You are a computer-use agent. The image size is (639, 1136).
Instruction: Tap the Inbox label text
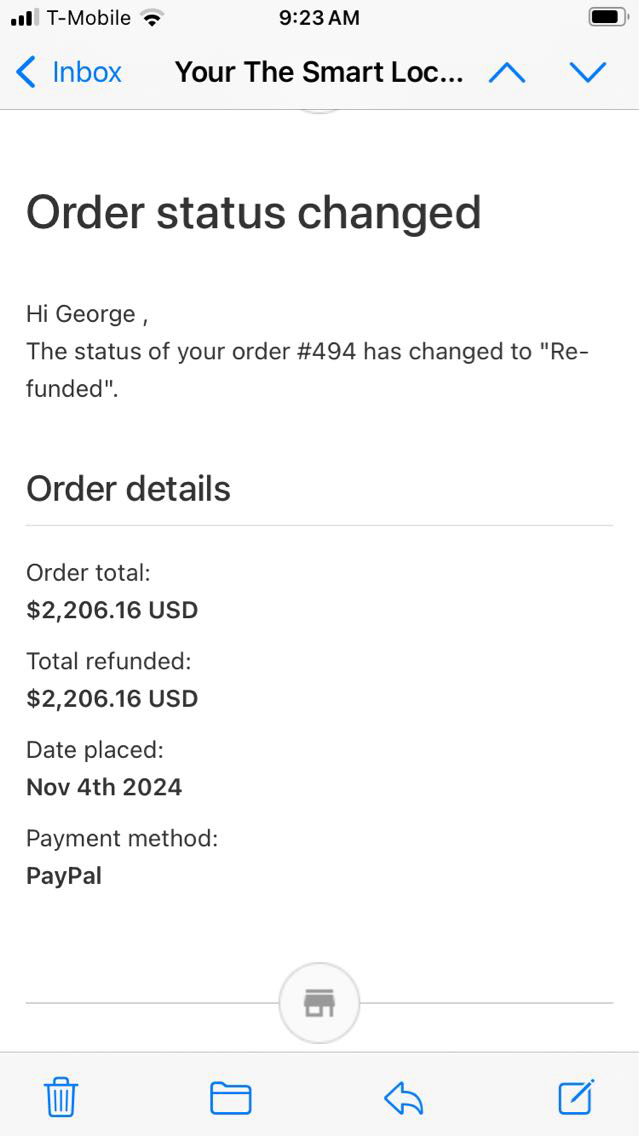[87, 72]
